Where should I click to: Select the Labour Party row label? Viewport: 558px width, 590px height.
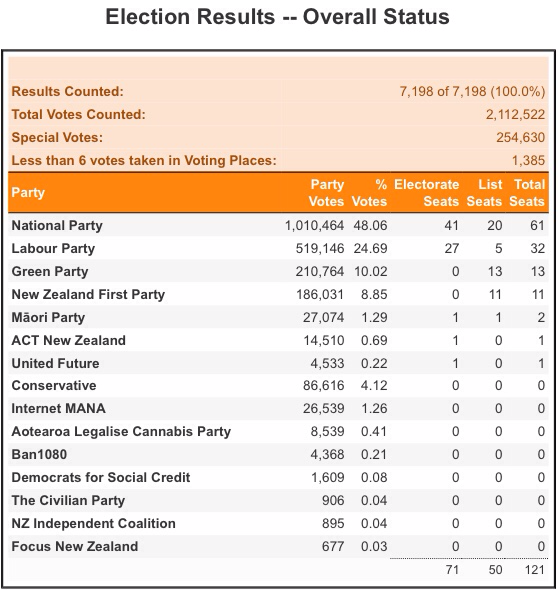[53, 248]
